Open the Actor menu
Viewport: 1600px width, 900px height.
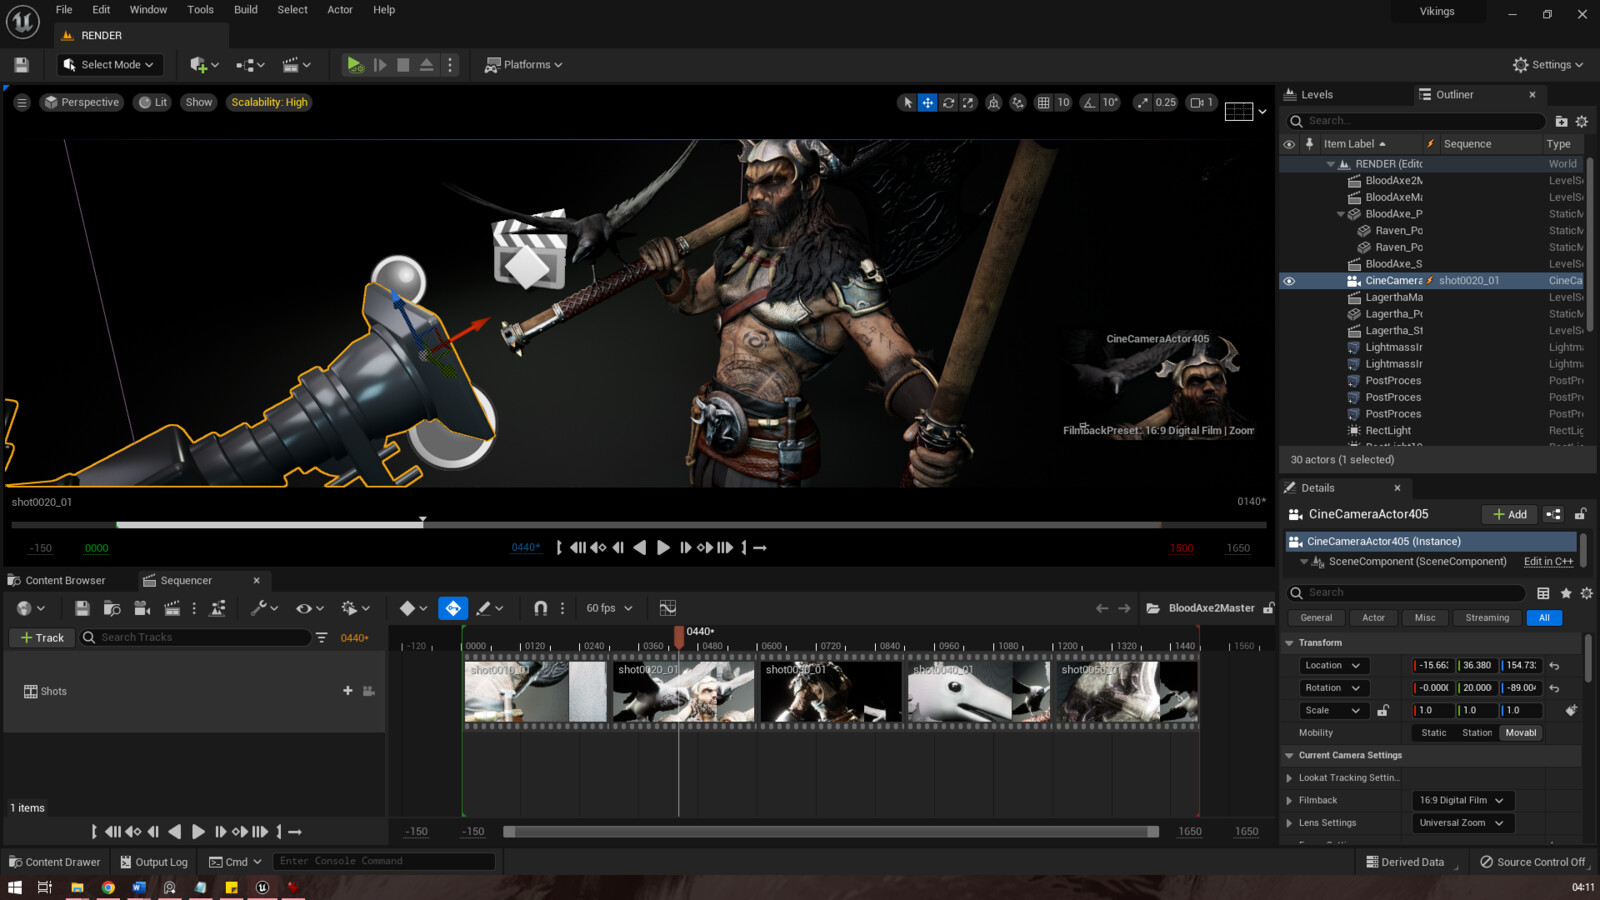pyautogui.click(x=340, y=10)
